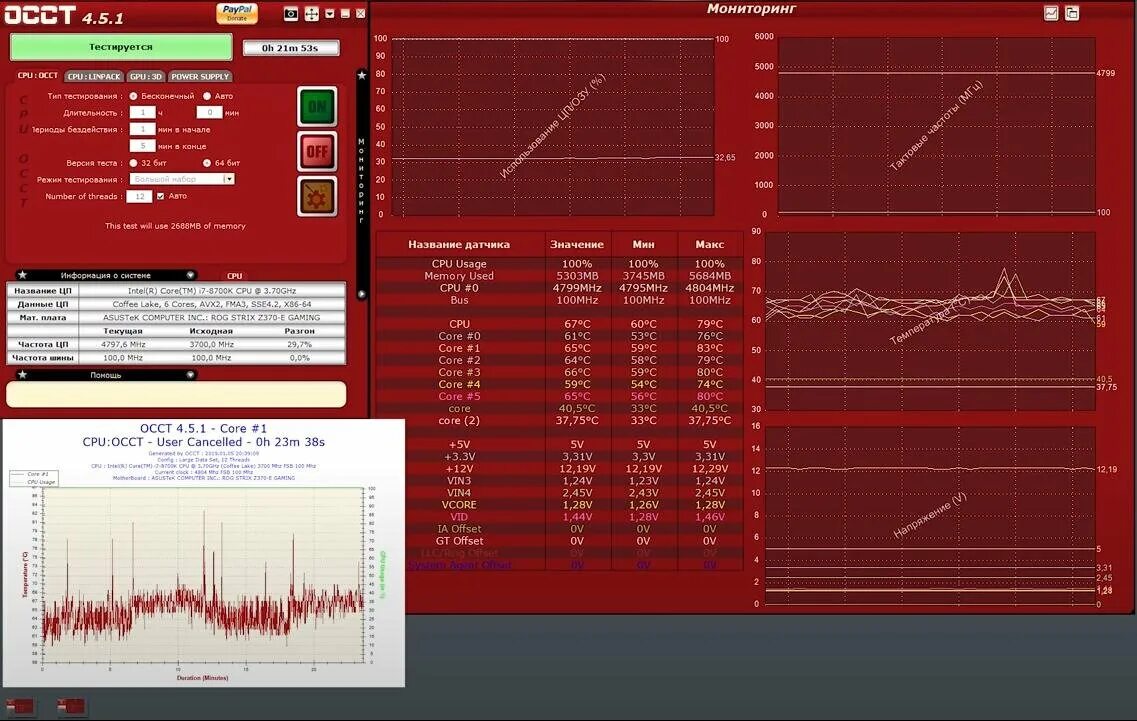Stop the test with red OFF button

[x=317, y=152]
